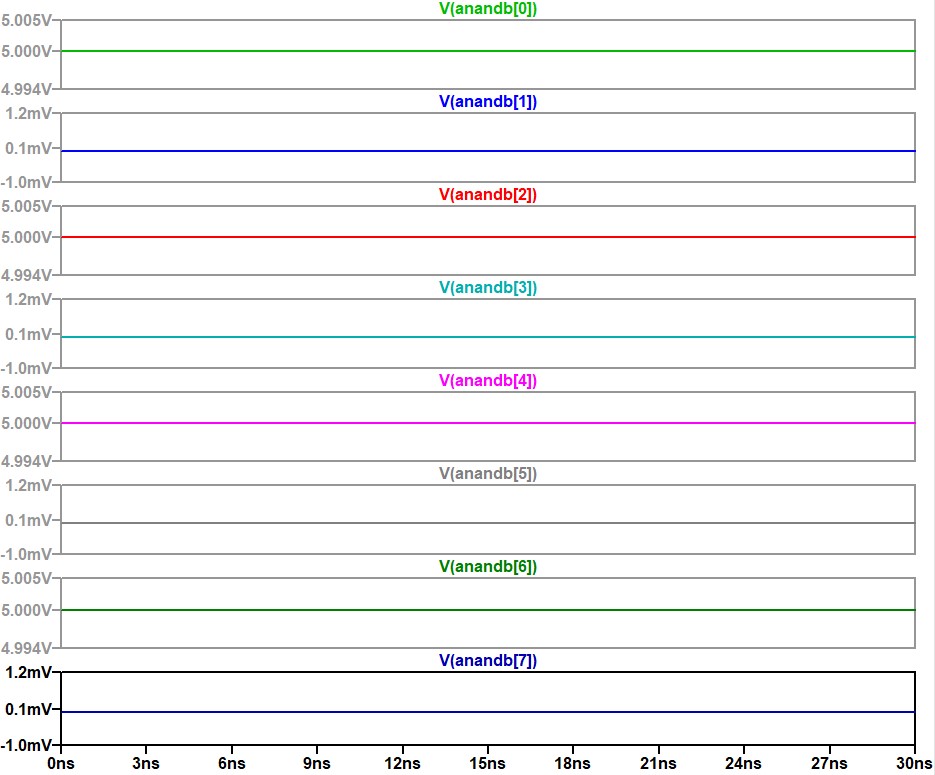Image resolution: width=935 pixels, height=775 pixels.
Task: Click the V(anandb[1]) trace label
Action: (x=488, y=102)
